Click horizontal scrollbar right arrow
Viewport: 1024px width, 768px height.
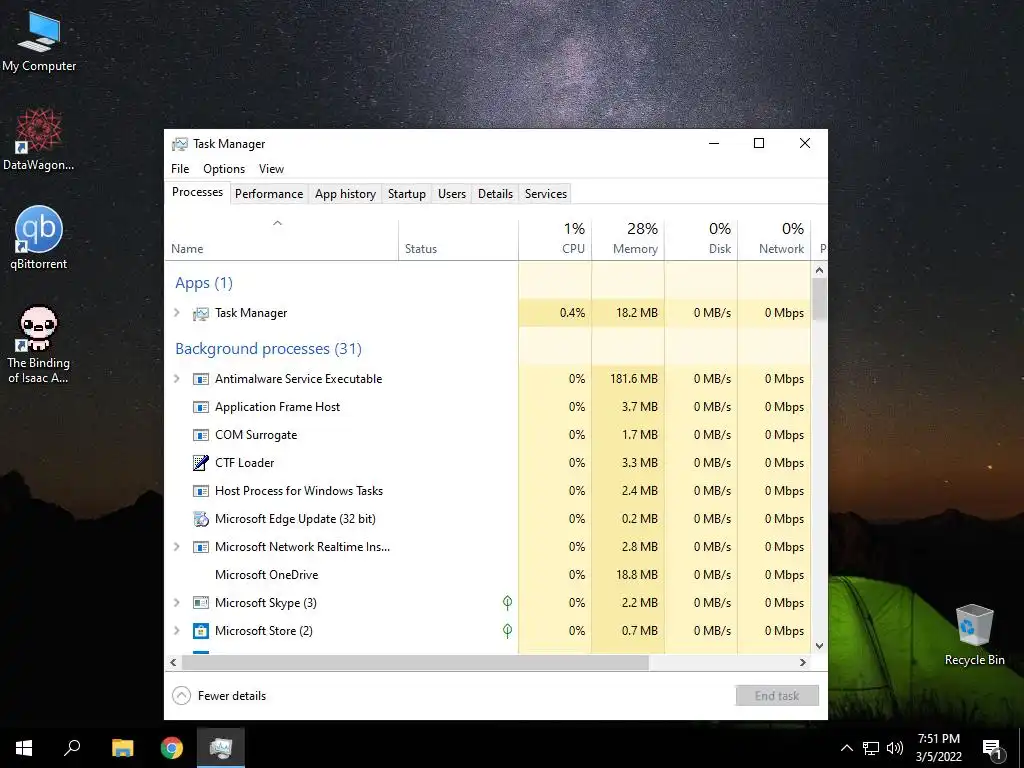[803, 662]
